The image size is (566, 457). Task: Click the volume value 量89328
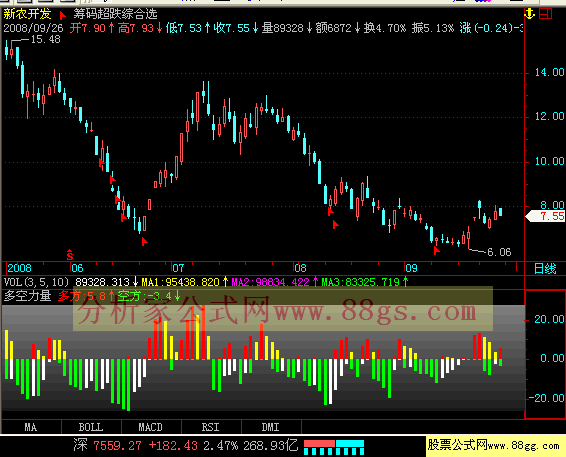[283, 28]
